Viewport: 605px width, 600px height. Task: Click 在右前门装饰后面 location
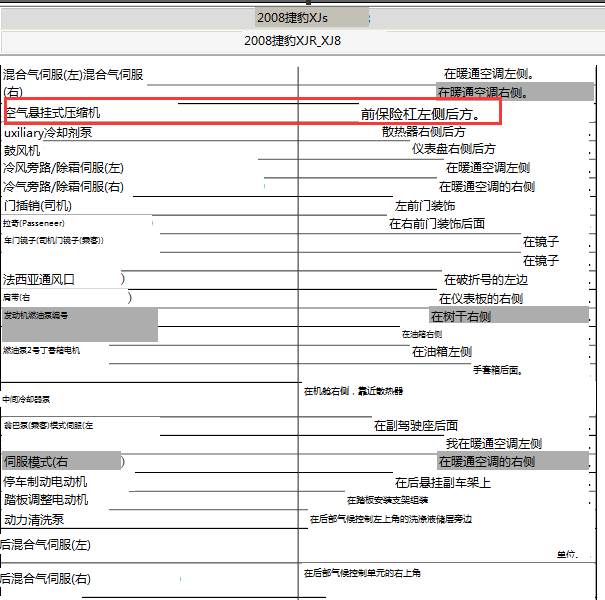pos(437,223)
